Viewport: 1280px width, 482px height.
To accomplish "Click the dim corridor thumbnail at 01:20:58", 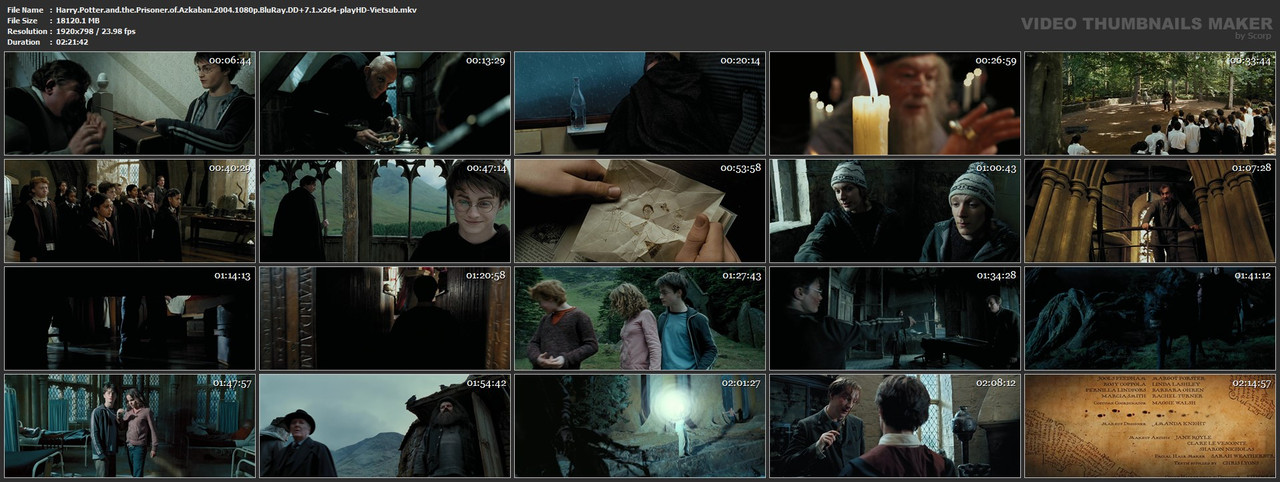I will (x=385, y=318).
